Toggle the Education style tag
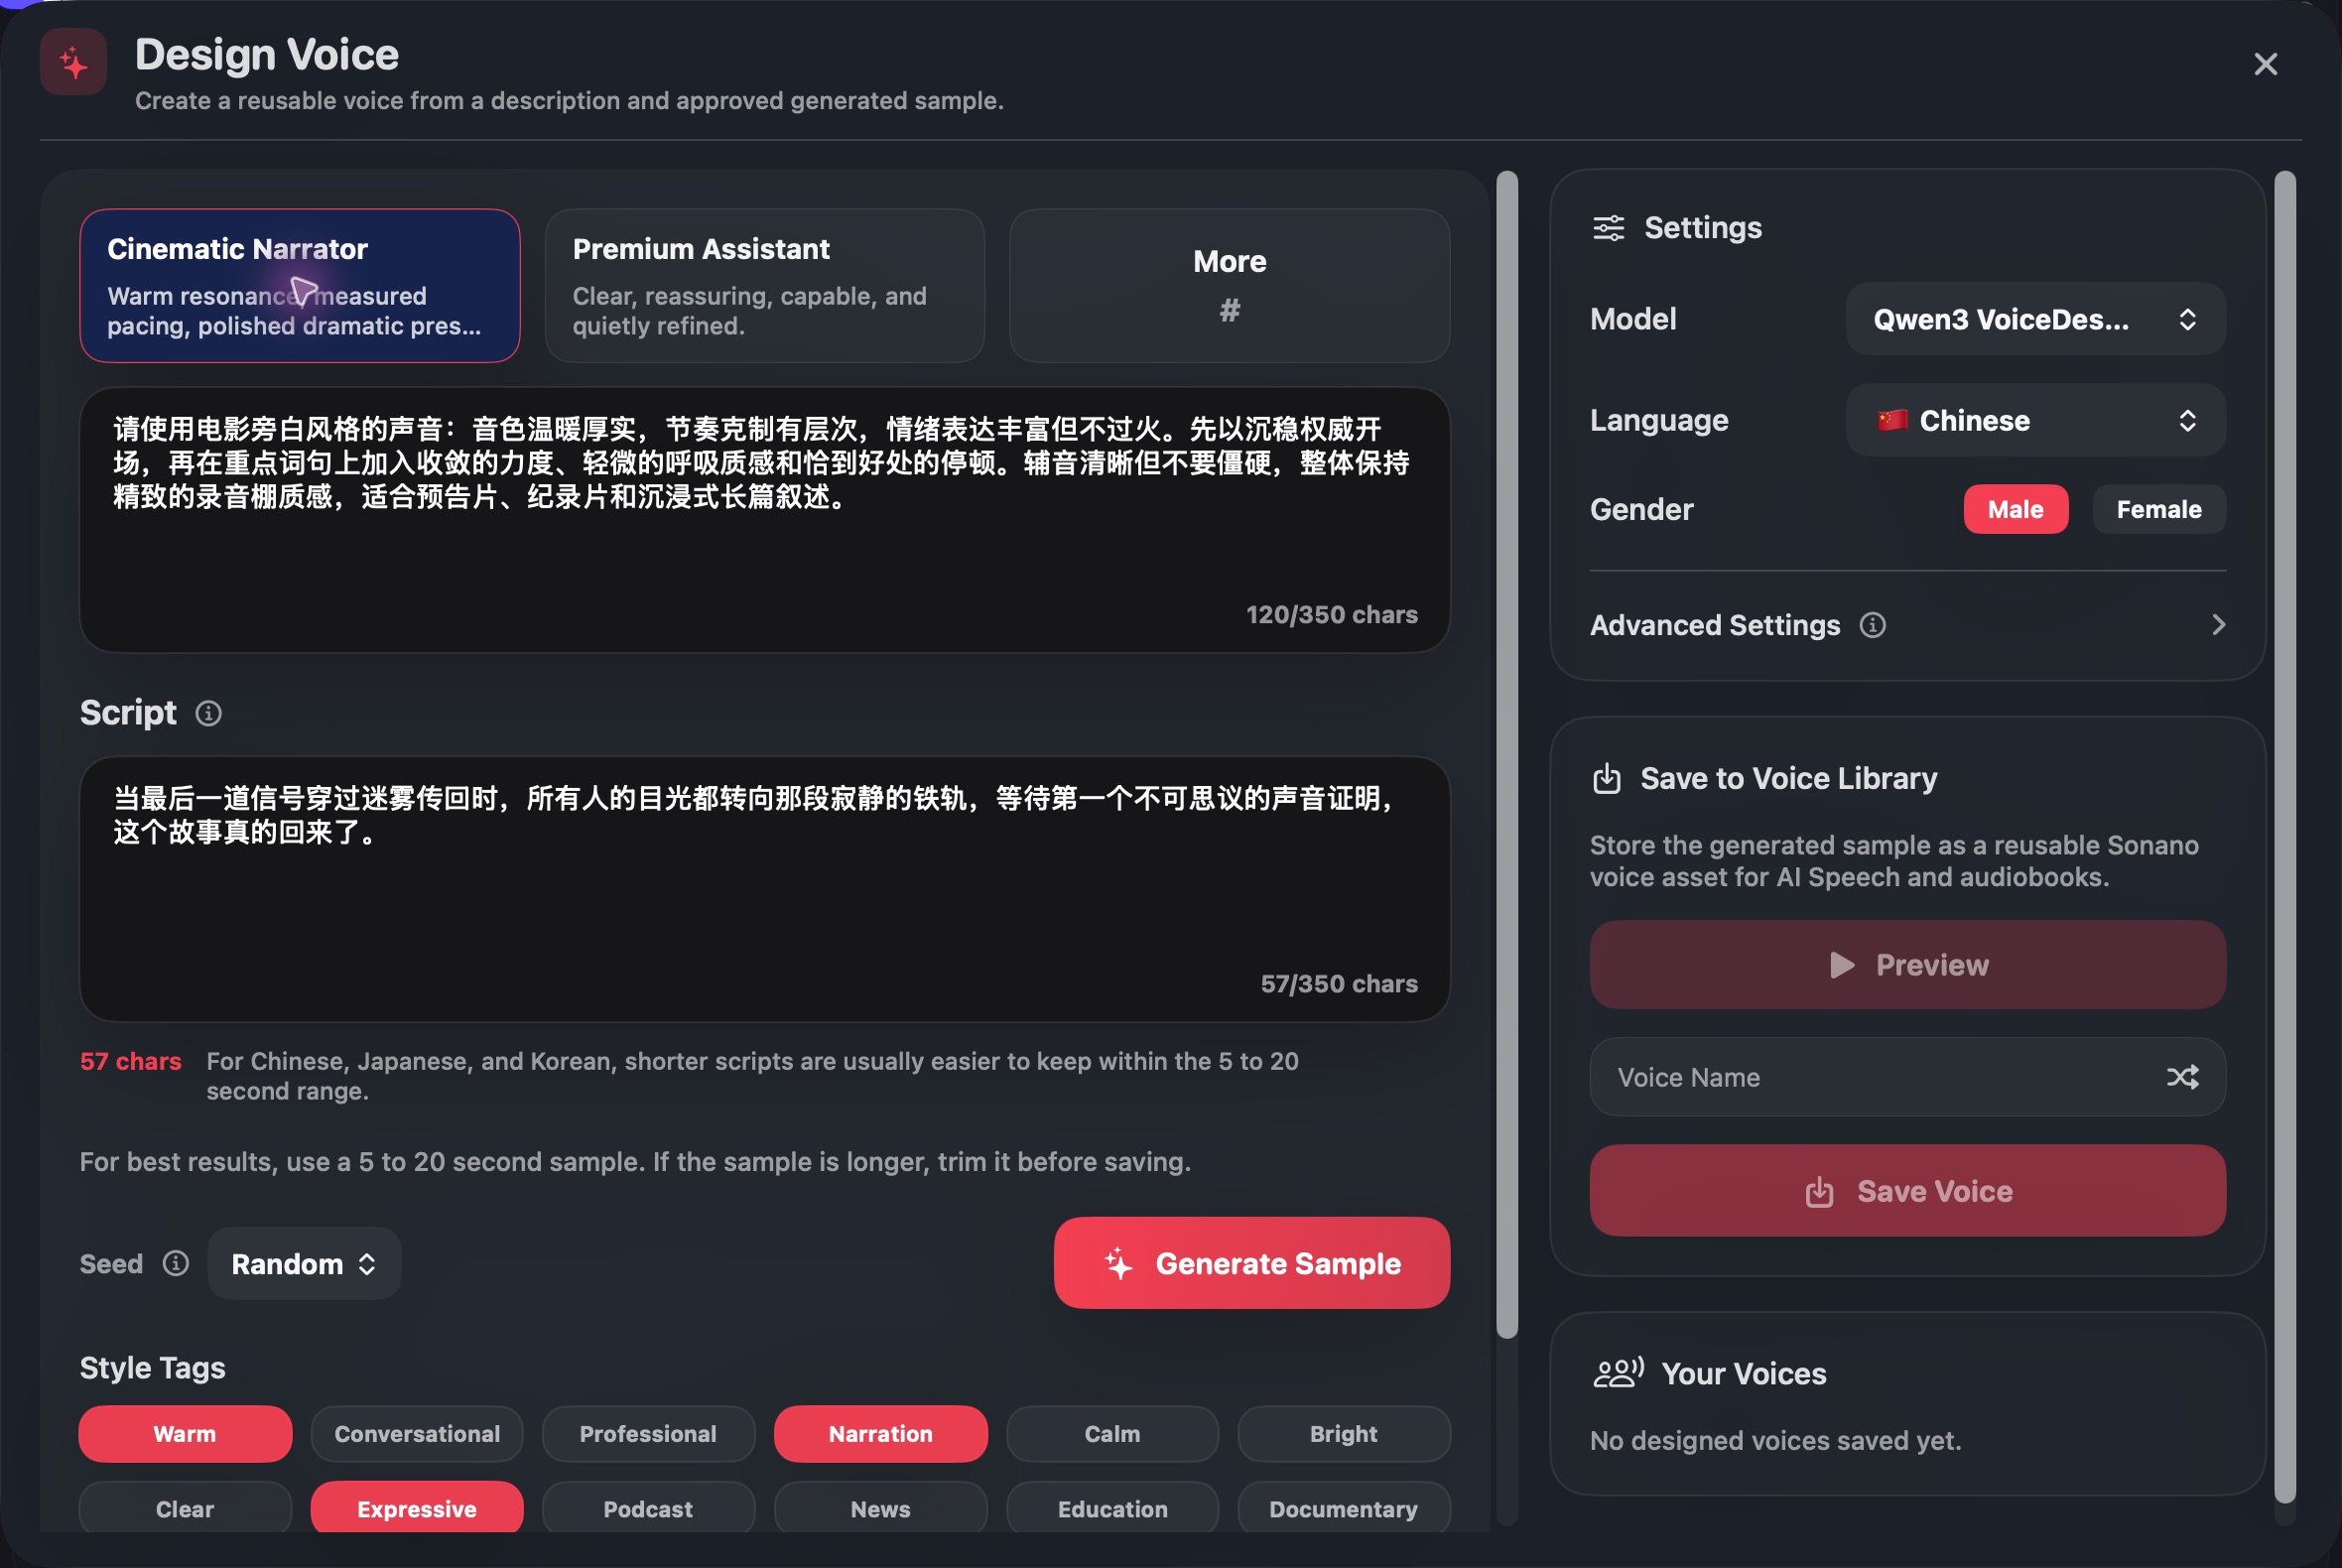The height and width of the screenshot is (1568, 2342). pyautogui.click(x=1112, y=1508)
